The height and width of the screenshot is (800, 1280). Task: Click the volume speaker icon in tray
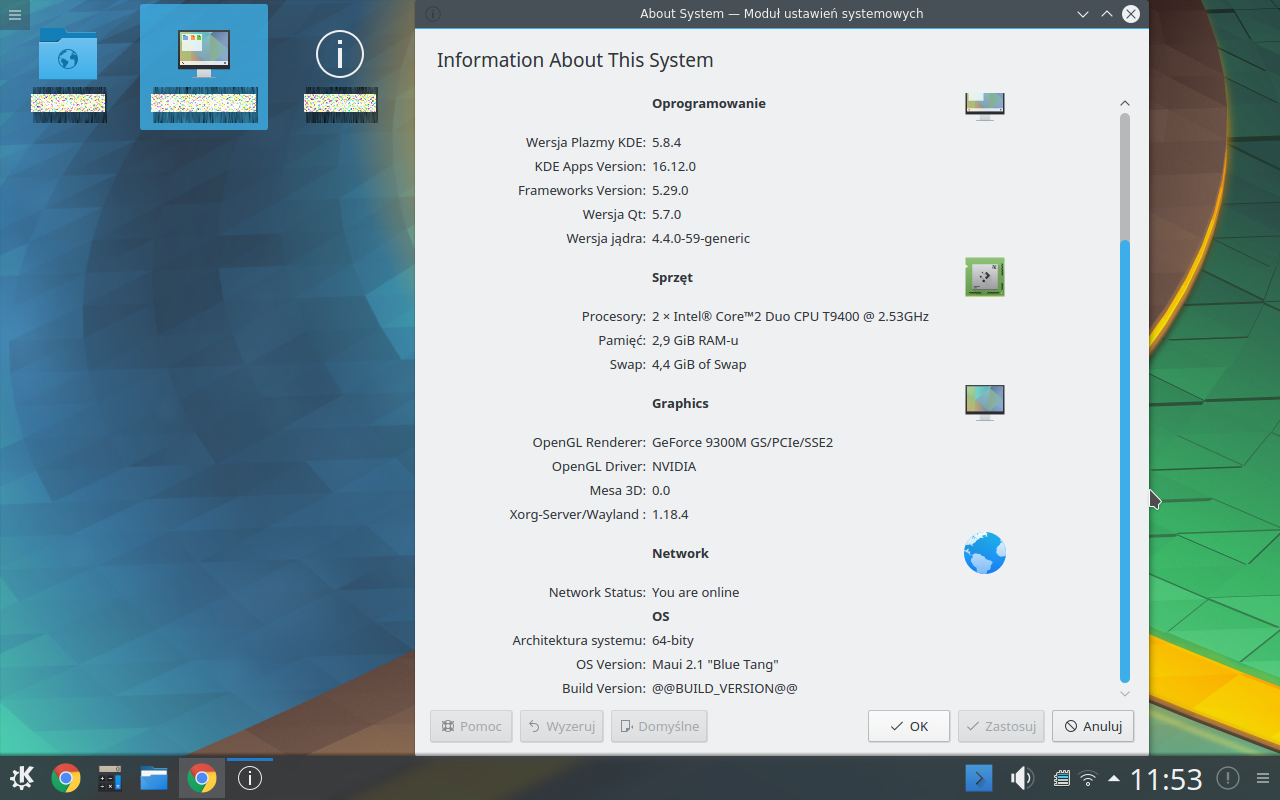1021,778
